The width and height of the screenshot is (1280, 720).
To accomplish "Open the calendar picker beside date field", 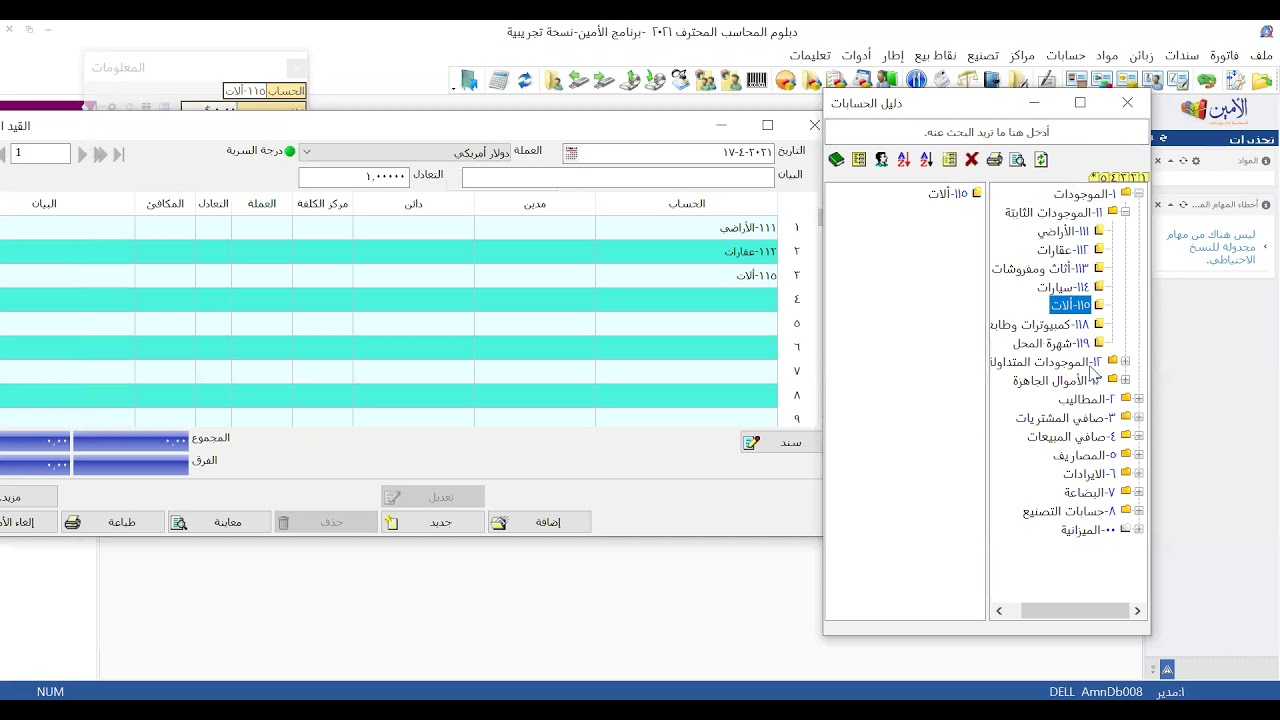I will tap(571, 153).
